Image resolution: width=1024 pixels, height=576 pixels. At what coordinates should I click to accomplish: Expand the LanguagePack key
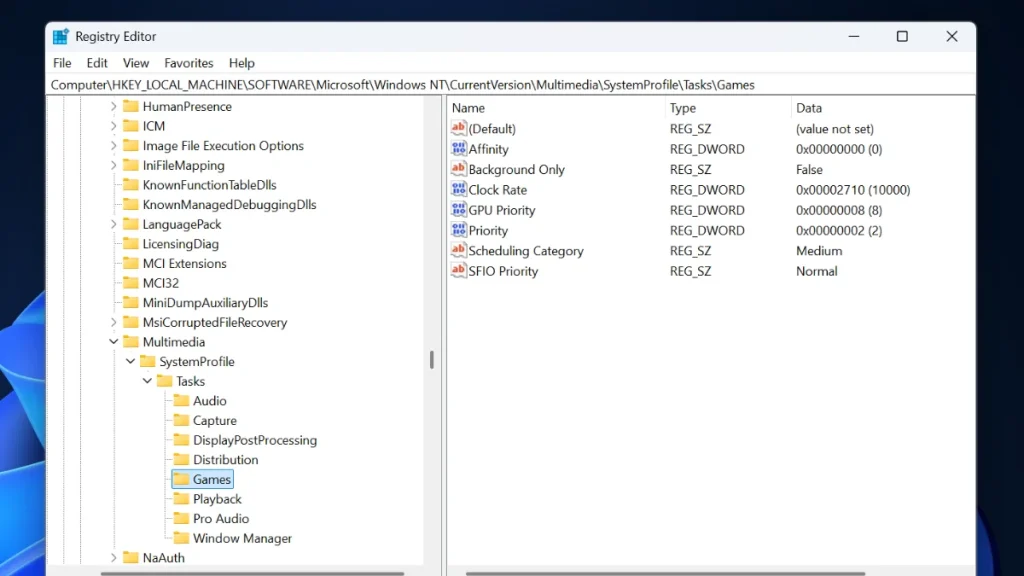pyautogui.click(x=113, y=224)
